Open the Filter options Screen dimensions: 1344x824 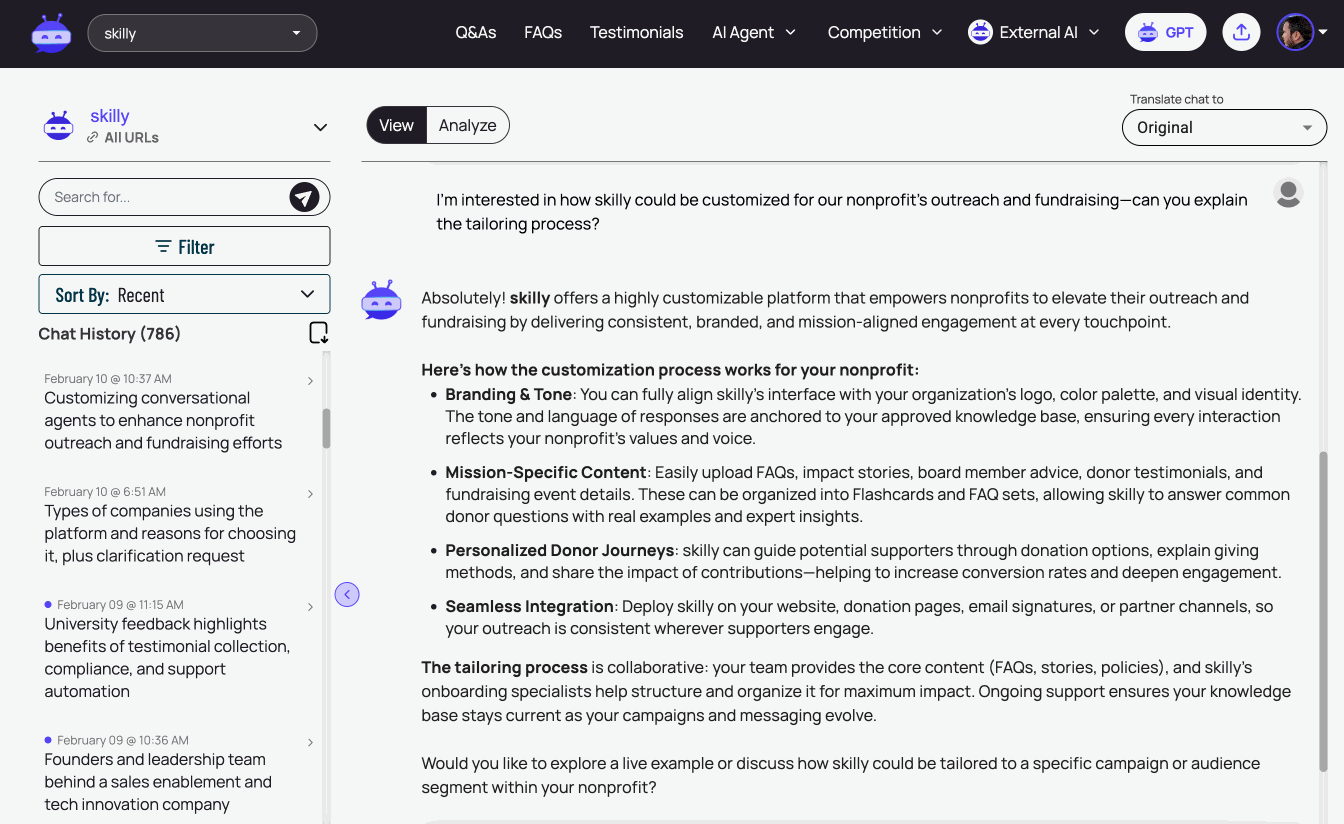pyautogui.click(x=184, y=247)
